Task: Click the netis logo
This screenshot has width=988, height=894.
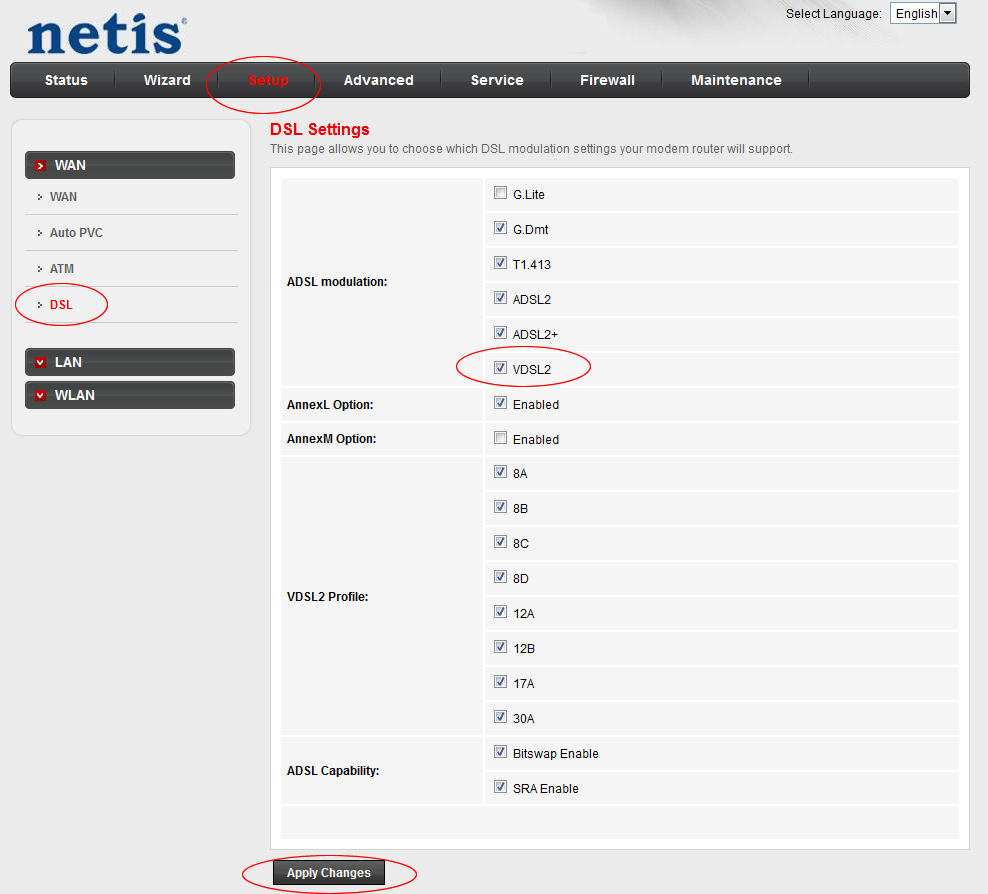Action: click(x=104, y=33)
